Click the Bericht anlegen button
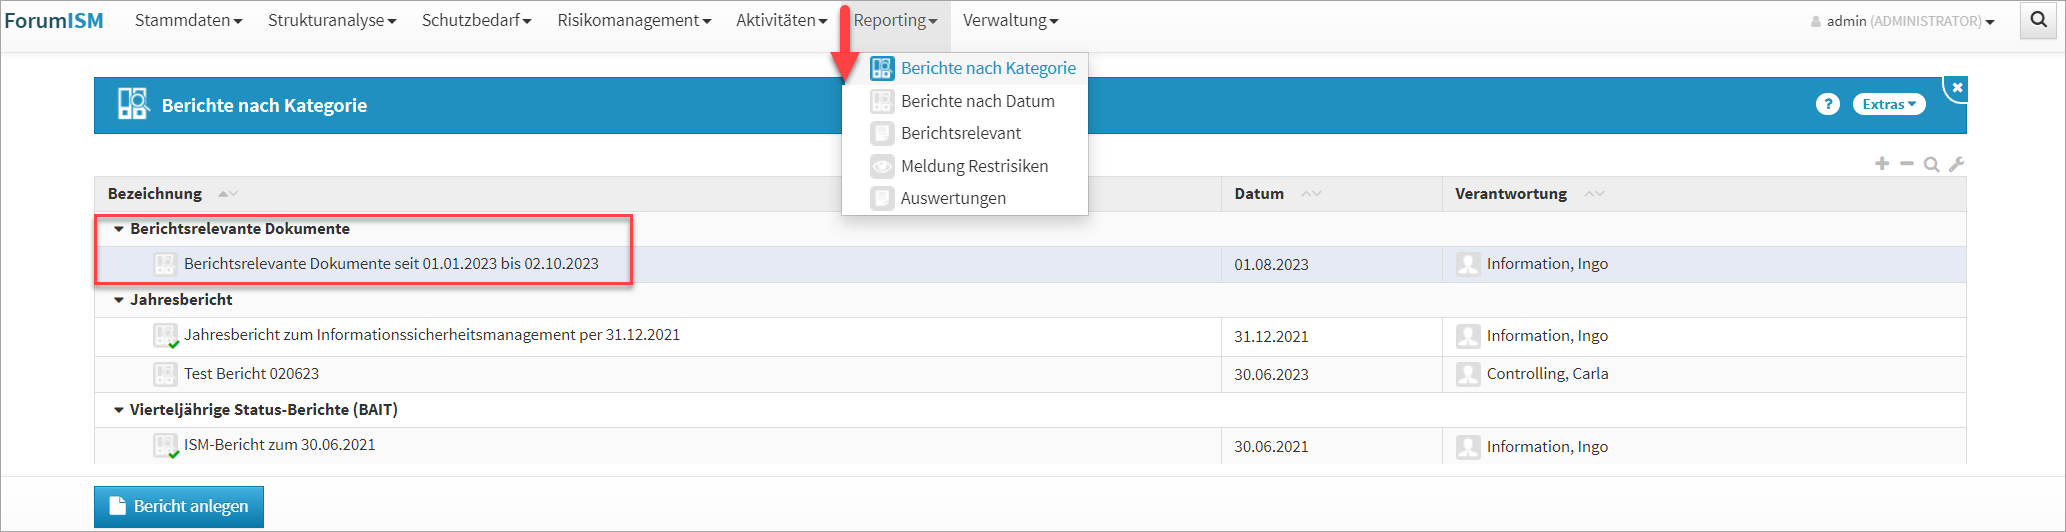This screenshot has height=532, width=2066. pos(179,506)
